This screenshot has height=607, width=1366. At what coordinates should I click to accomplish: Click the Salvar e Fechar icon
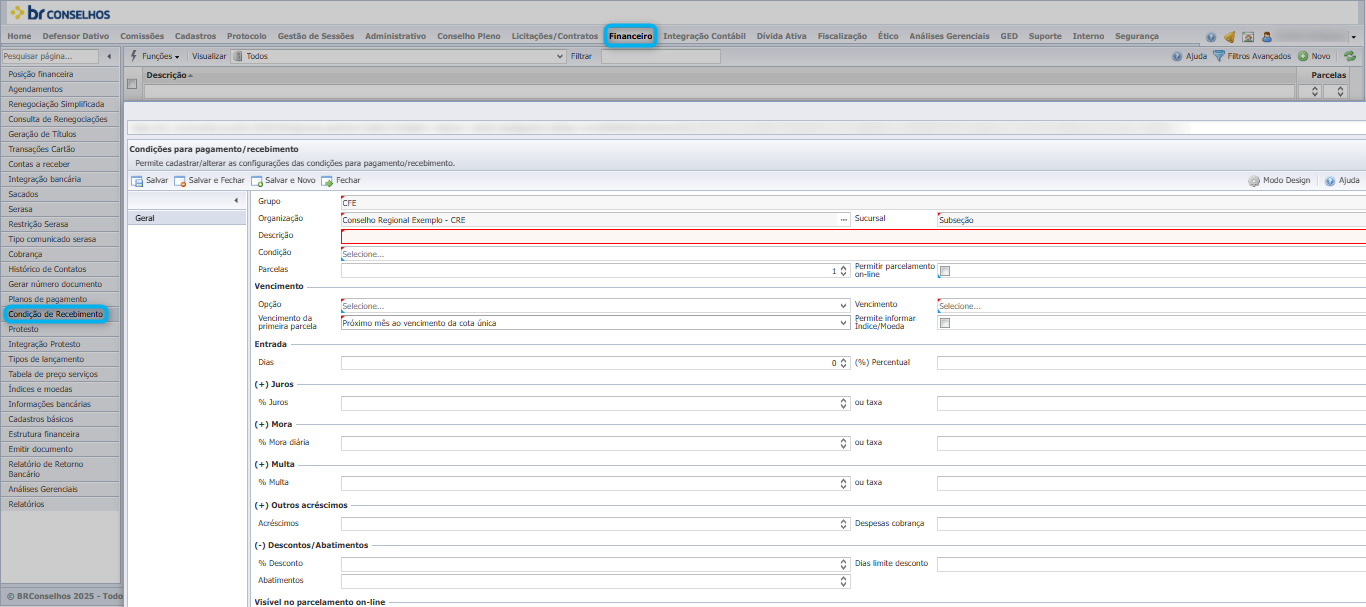click(180, 181)
